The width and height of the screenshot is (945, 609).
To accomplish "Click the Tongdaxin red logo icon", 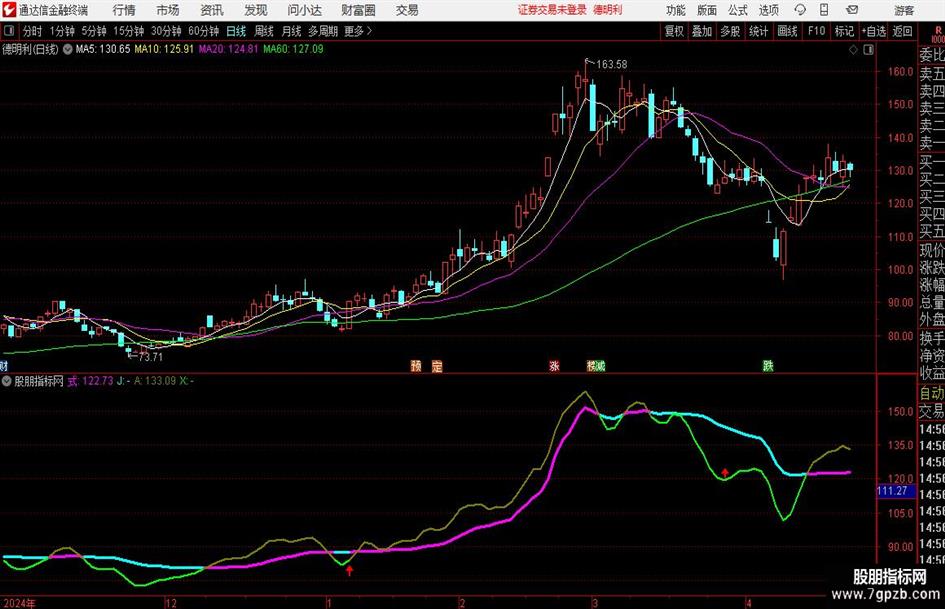I will coord(9,10).
